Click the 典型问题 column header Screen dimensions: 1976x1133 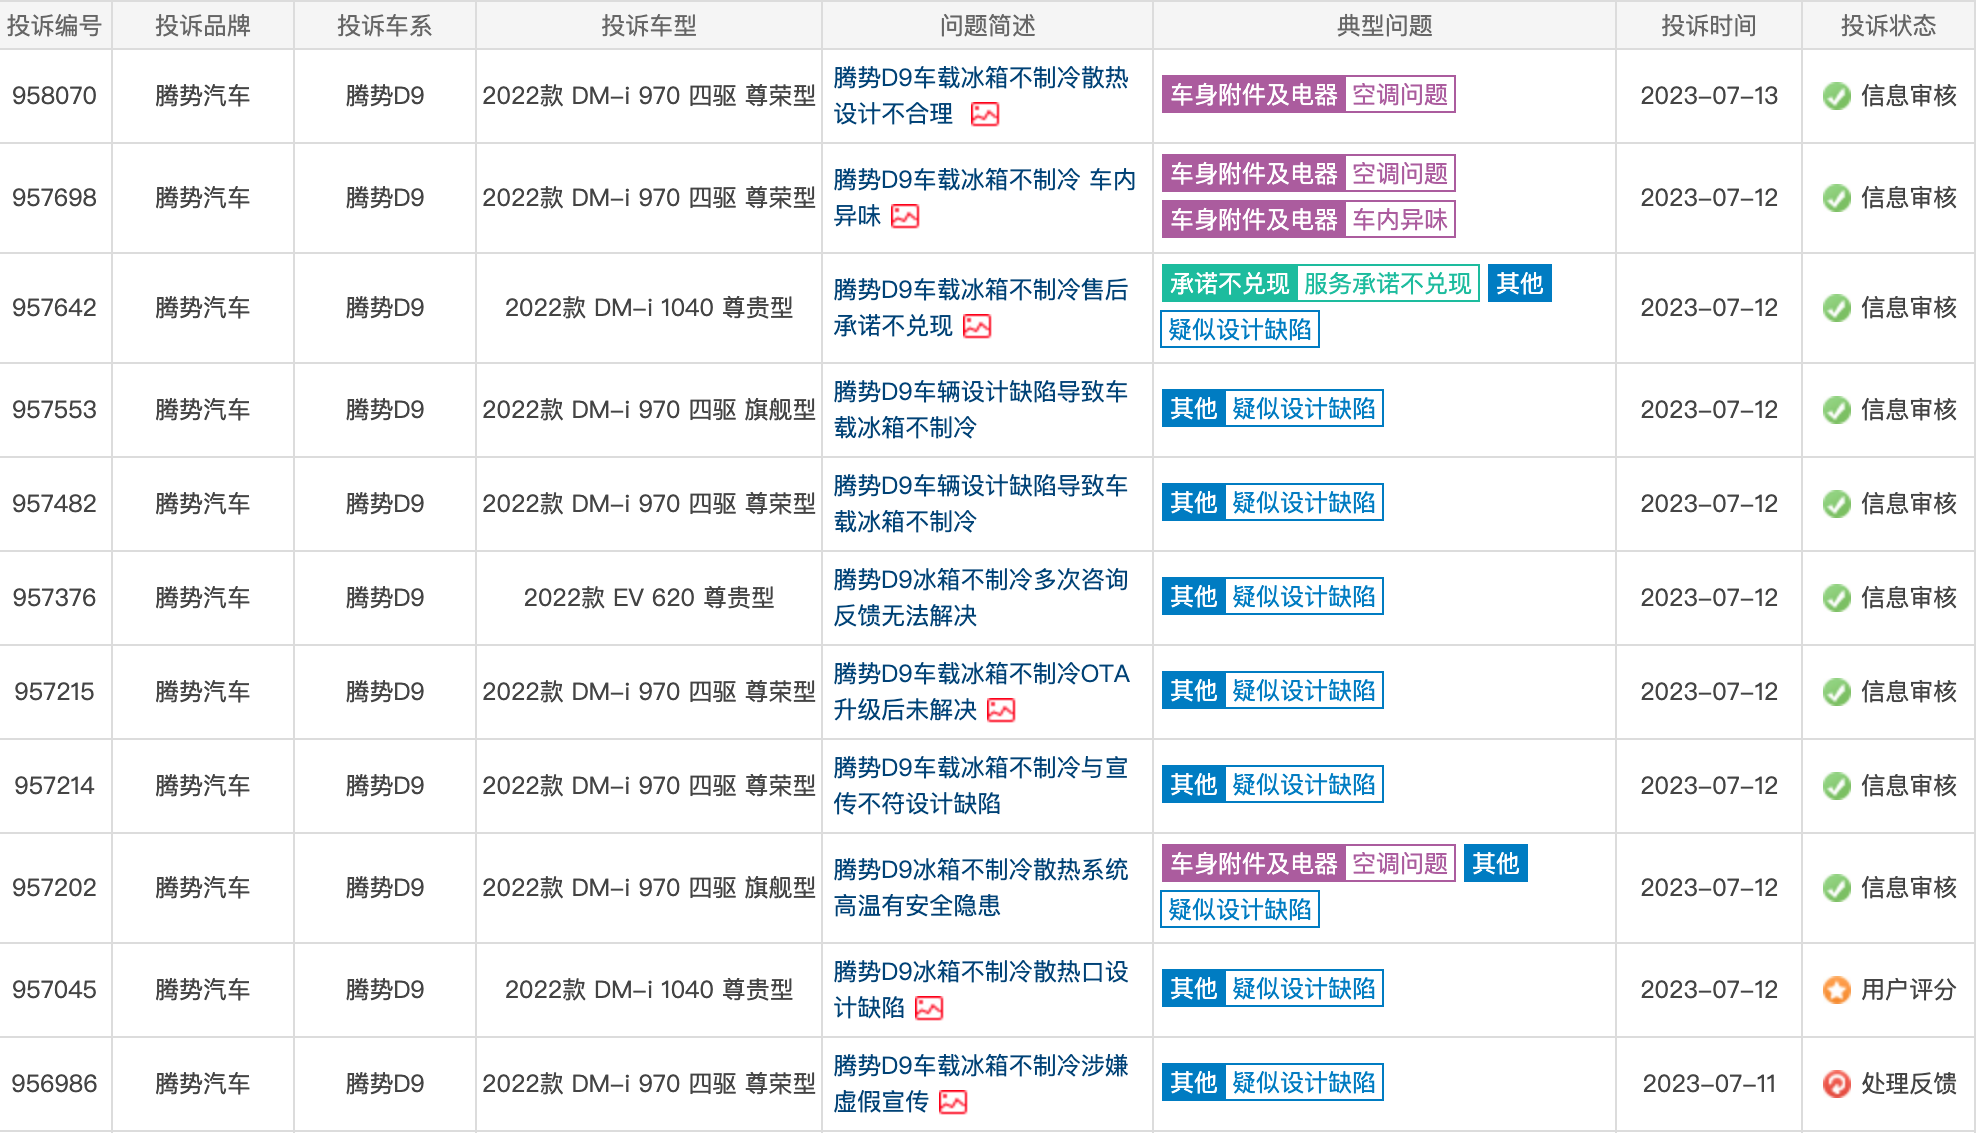point(1384,25)
